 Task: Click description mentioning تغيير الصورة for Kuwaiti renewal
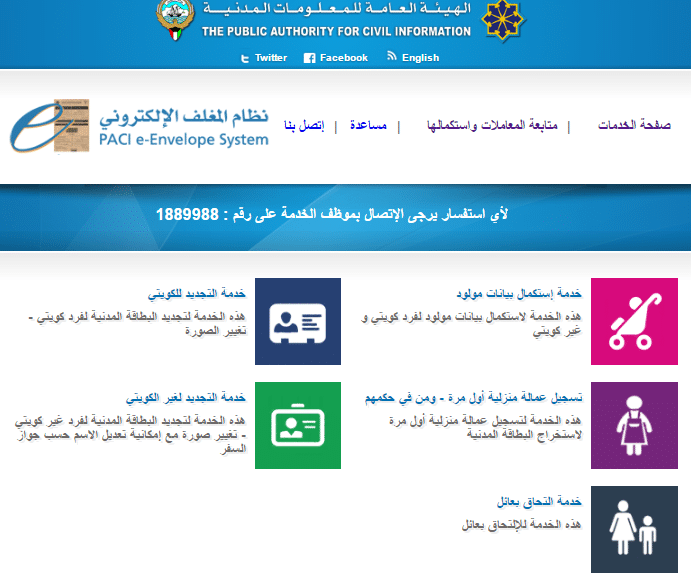point(137,323)
